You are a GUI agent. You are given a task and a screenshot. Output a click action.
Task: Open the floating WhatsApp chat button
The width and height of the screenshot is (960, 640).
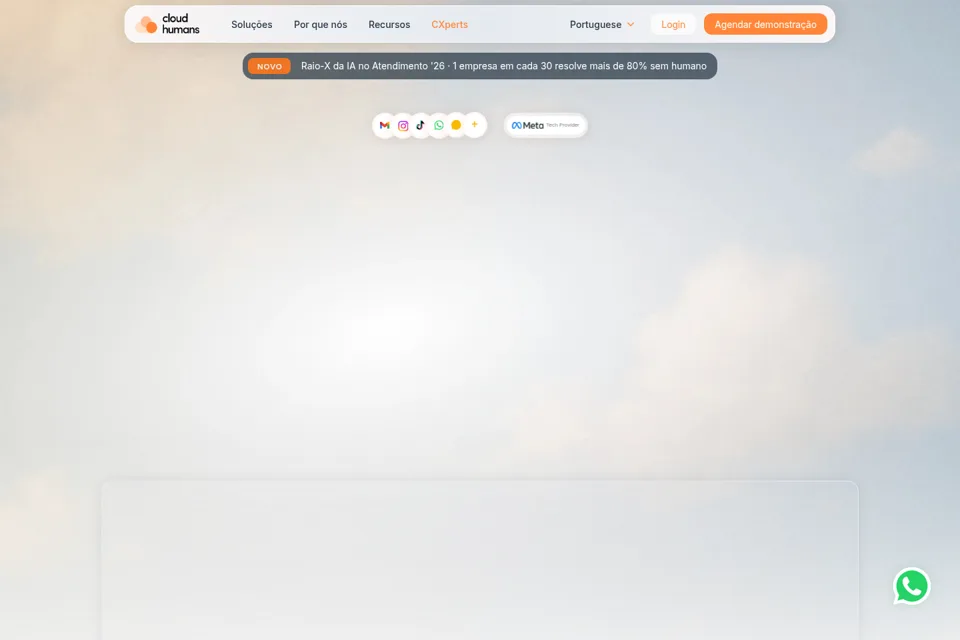pyautogui.click(x=912, y=586)
